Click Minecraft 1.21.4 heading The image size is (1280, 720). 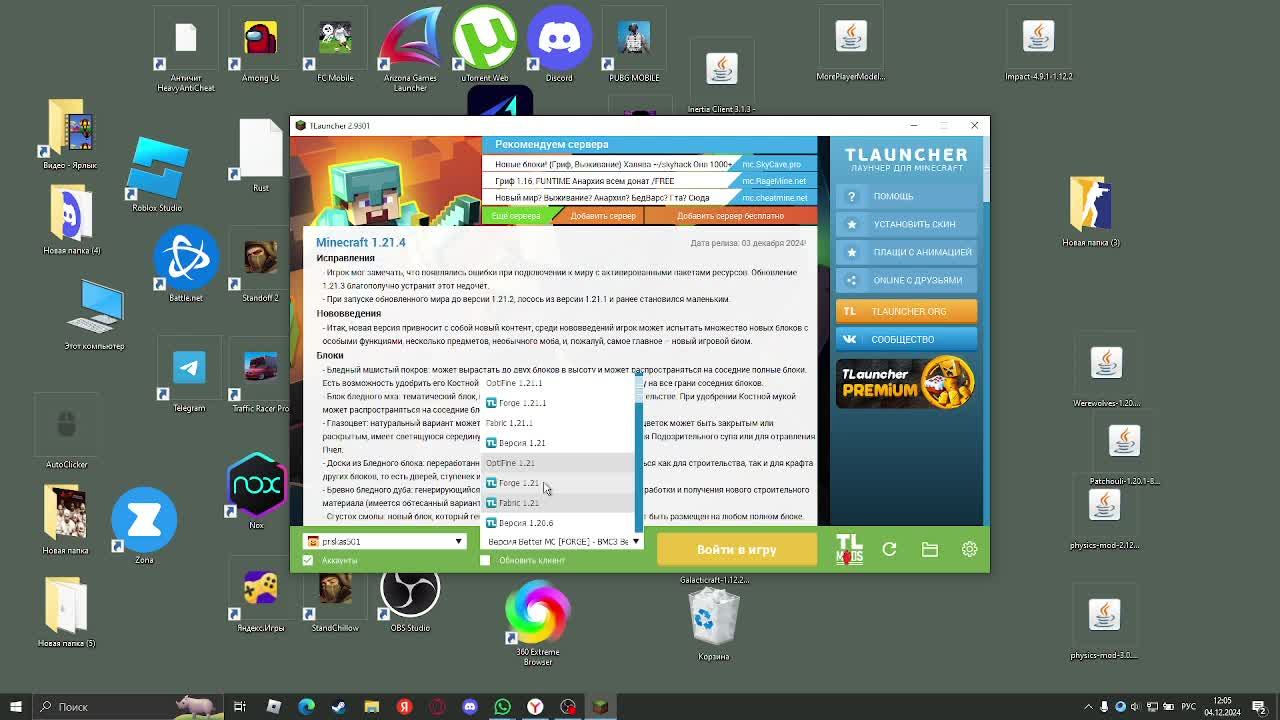point(361,243)
